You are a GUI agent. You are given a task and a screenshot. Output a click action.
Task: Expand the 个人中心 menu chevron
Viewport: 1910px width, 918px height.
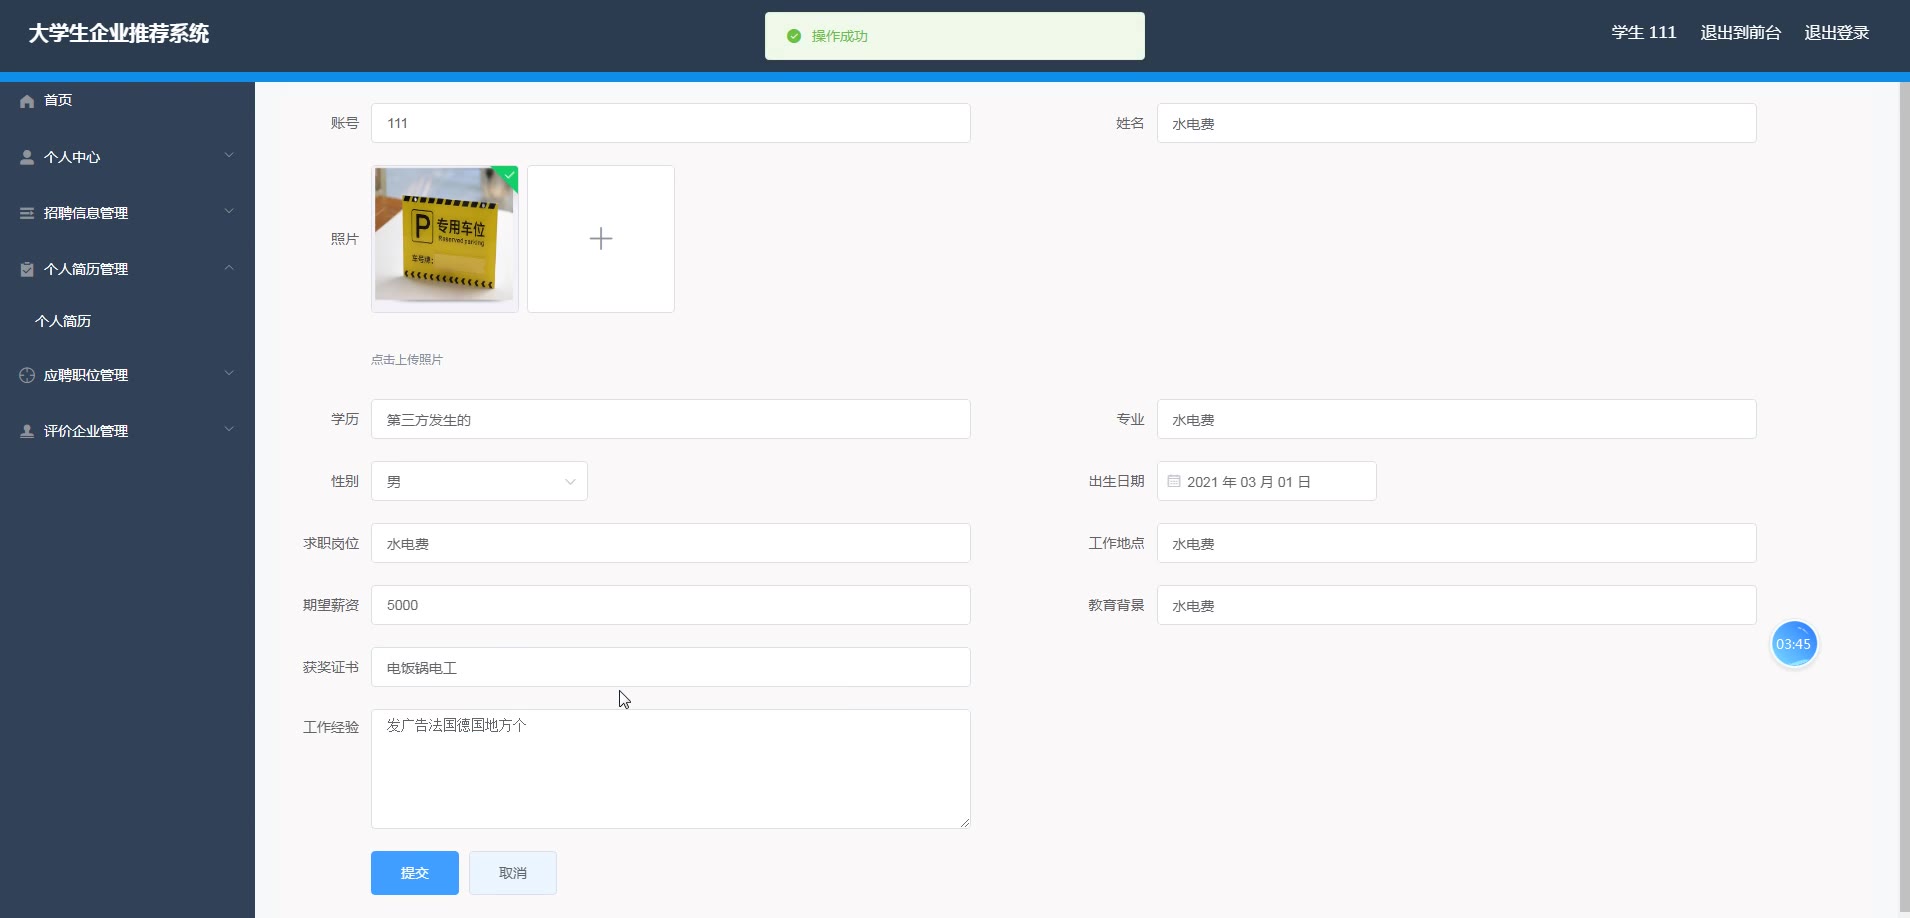pos(229,155)
